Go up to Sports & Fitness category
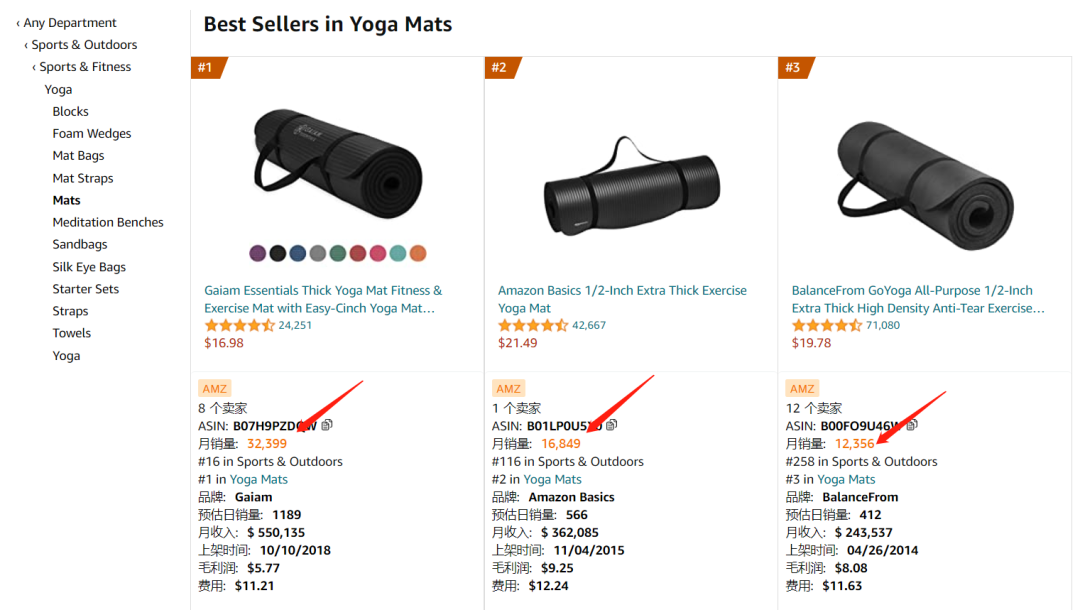 tap(81, 67)
